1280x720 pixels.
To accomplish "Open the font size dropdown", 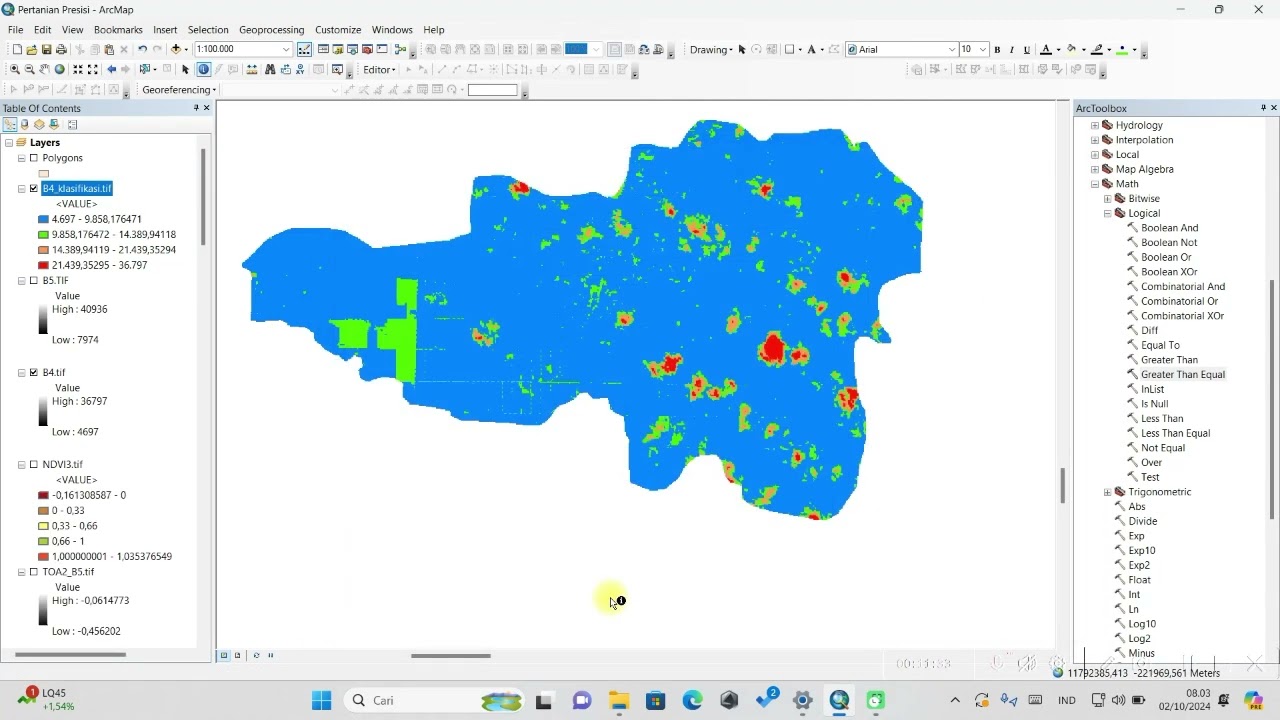I will 984,49.
